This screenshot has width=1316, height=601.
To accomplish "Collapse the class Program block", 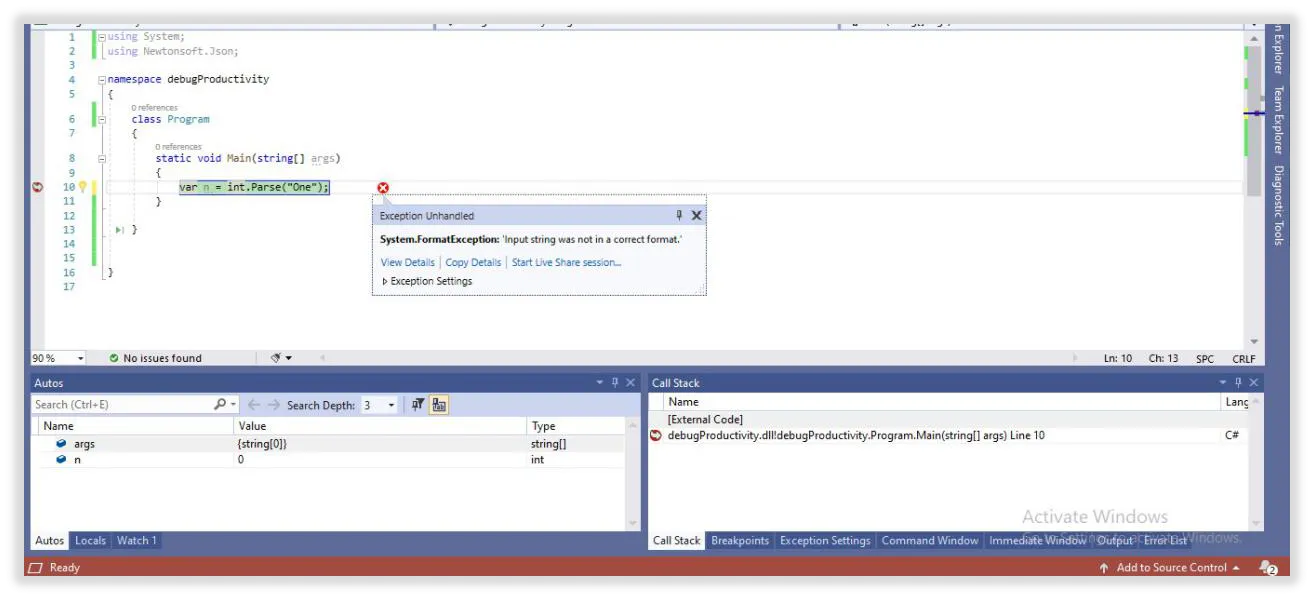I will (x=101, y=119).
